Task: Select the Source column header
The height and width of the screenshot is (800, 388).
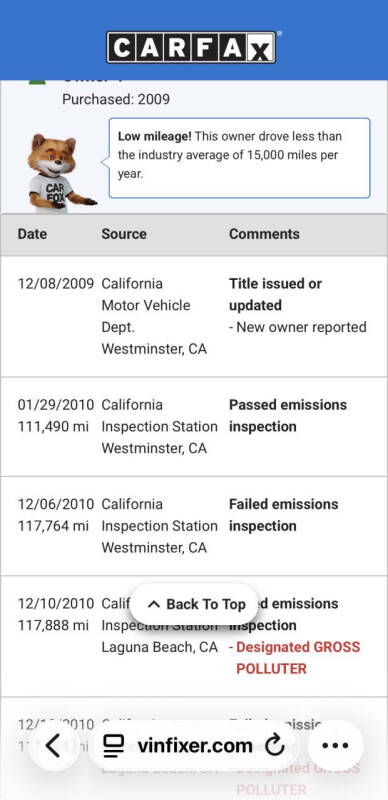Action: [124, 234]
